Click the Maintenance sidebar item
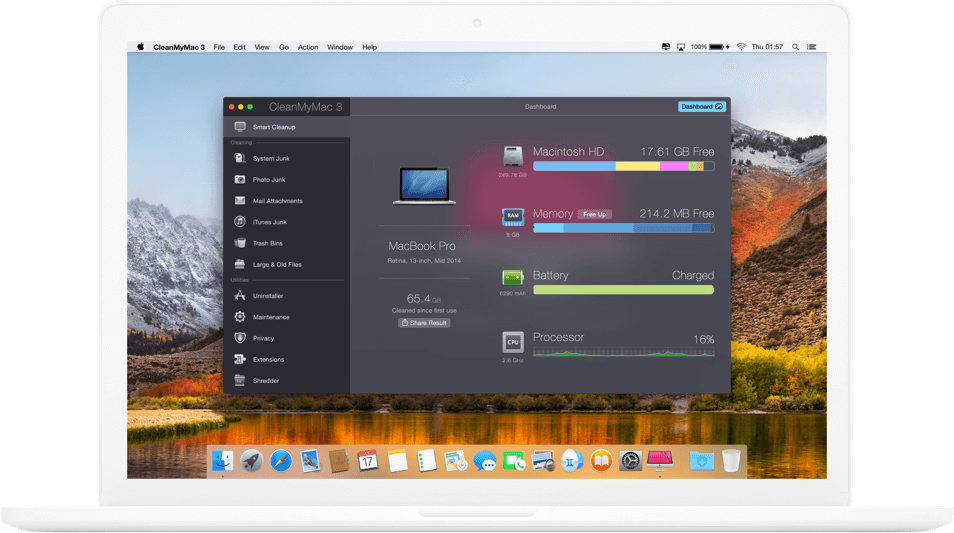This screenshot has height=533, width=954. coord(270,317)
